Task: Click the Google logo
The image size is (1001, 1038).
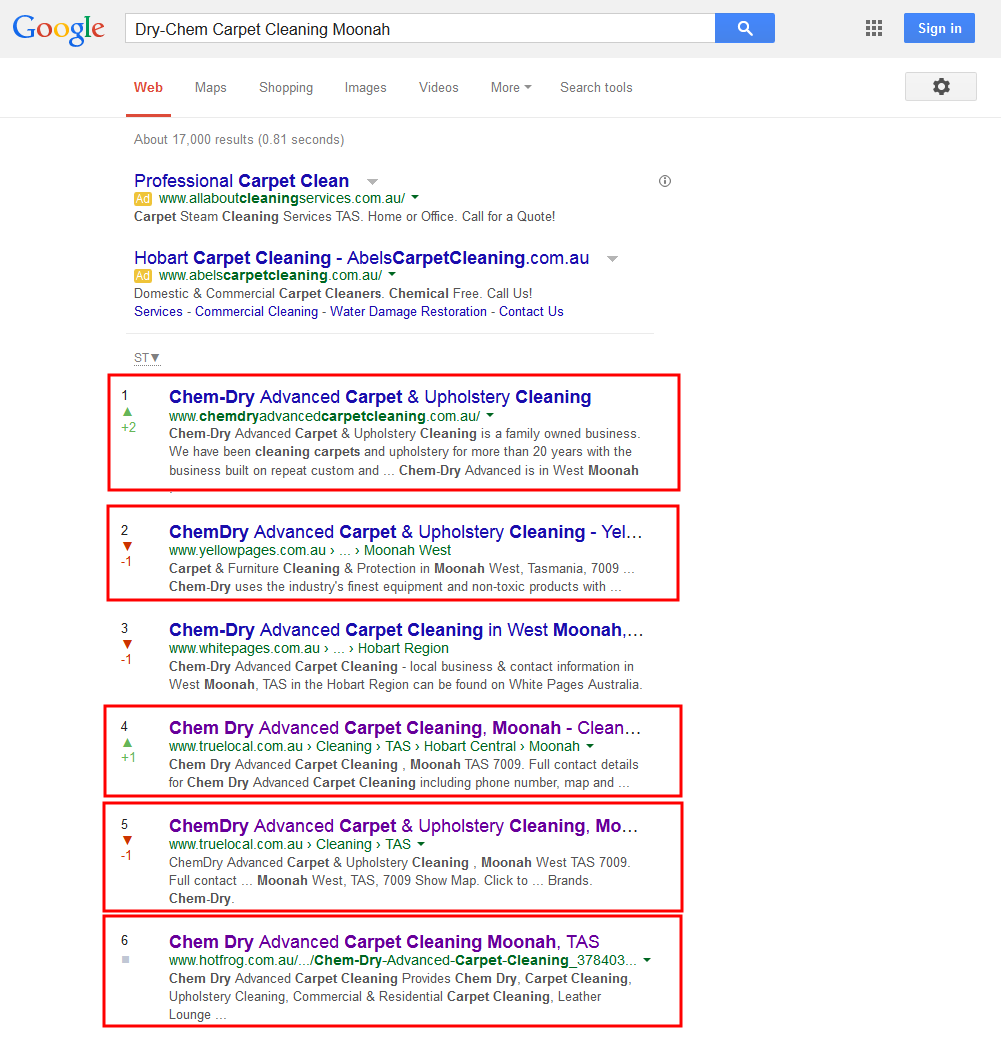Action: 58,29
